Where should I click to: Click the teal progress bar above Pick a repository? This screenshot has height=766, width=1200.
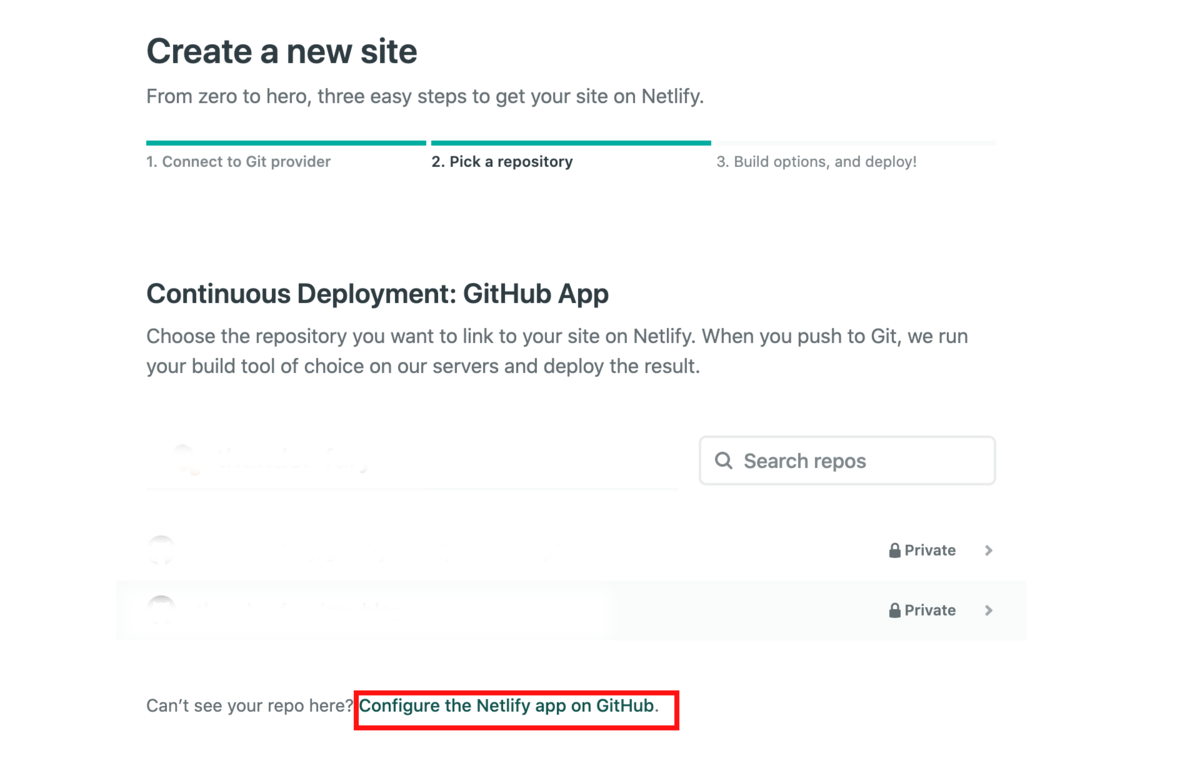(571, 143)
